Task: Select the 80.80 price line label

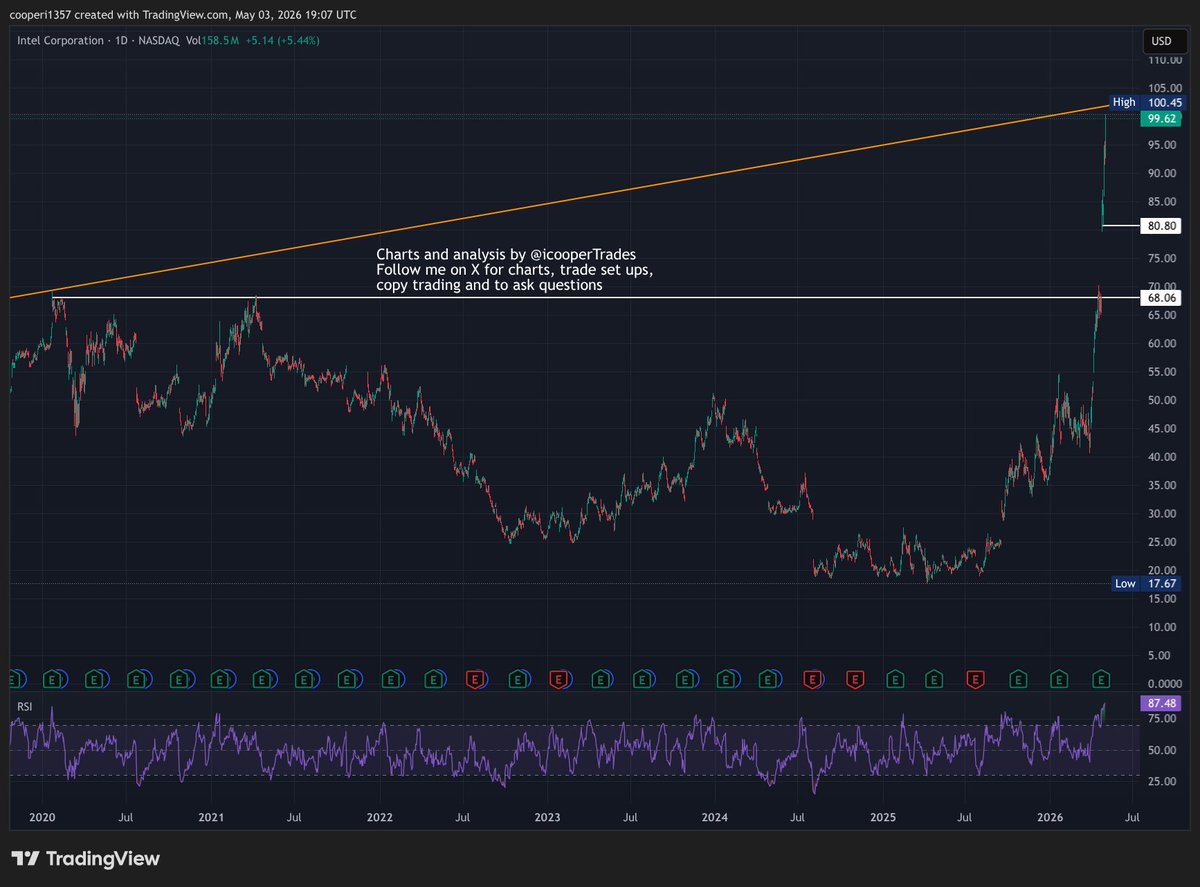Action: pyautogui.click(x=1161, y=226)
